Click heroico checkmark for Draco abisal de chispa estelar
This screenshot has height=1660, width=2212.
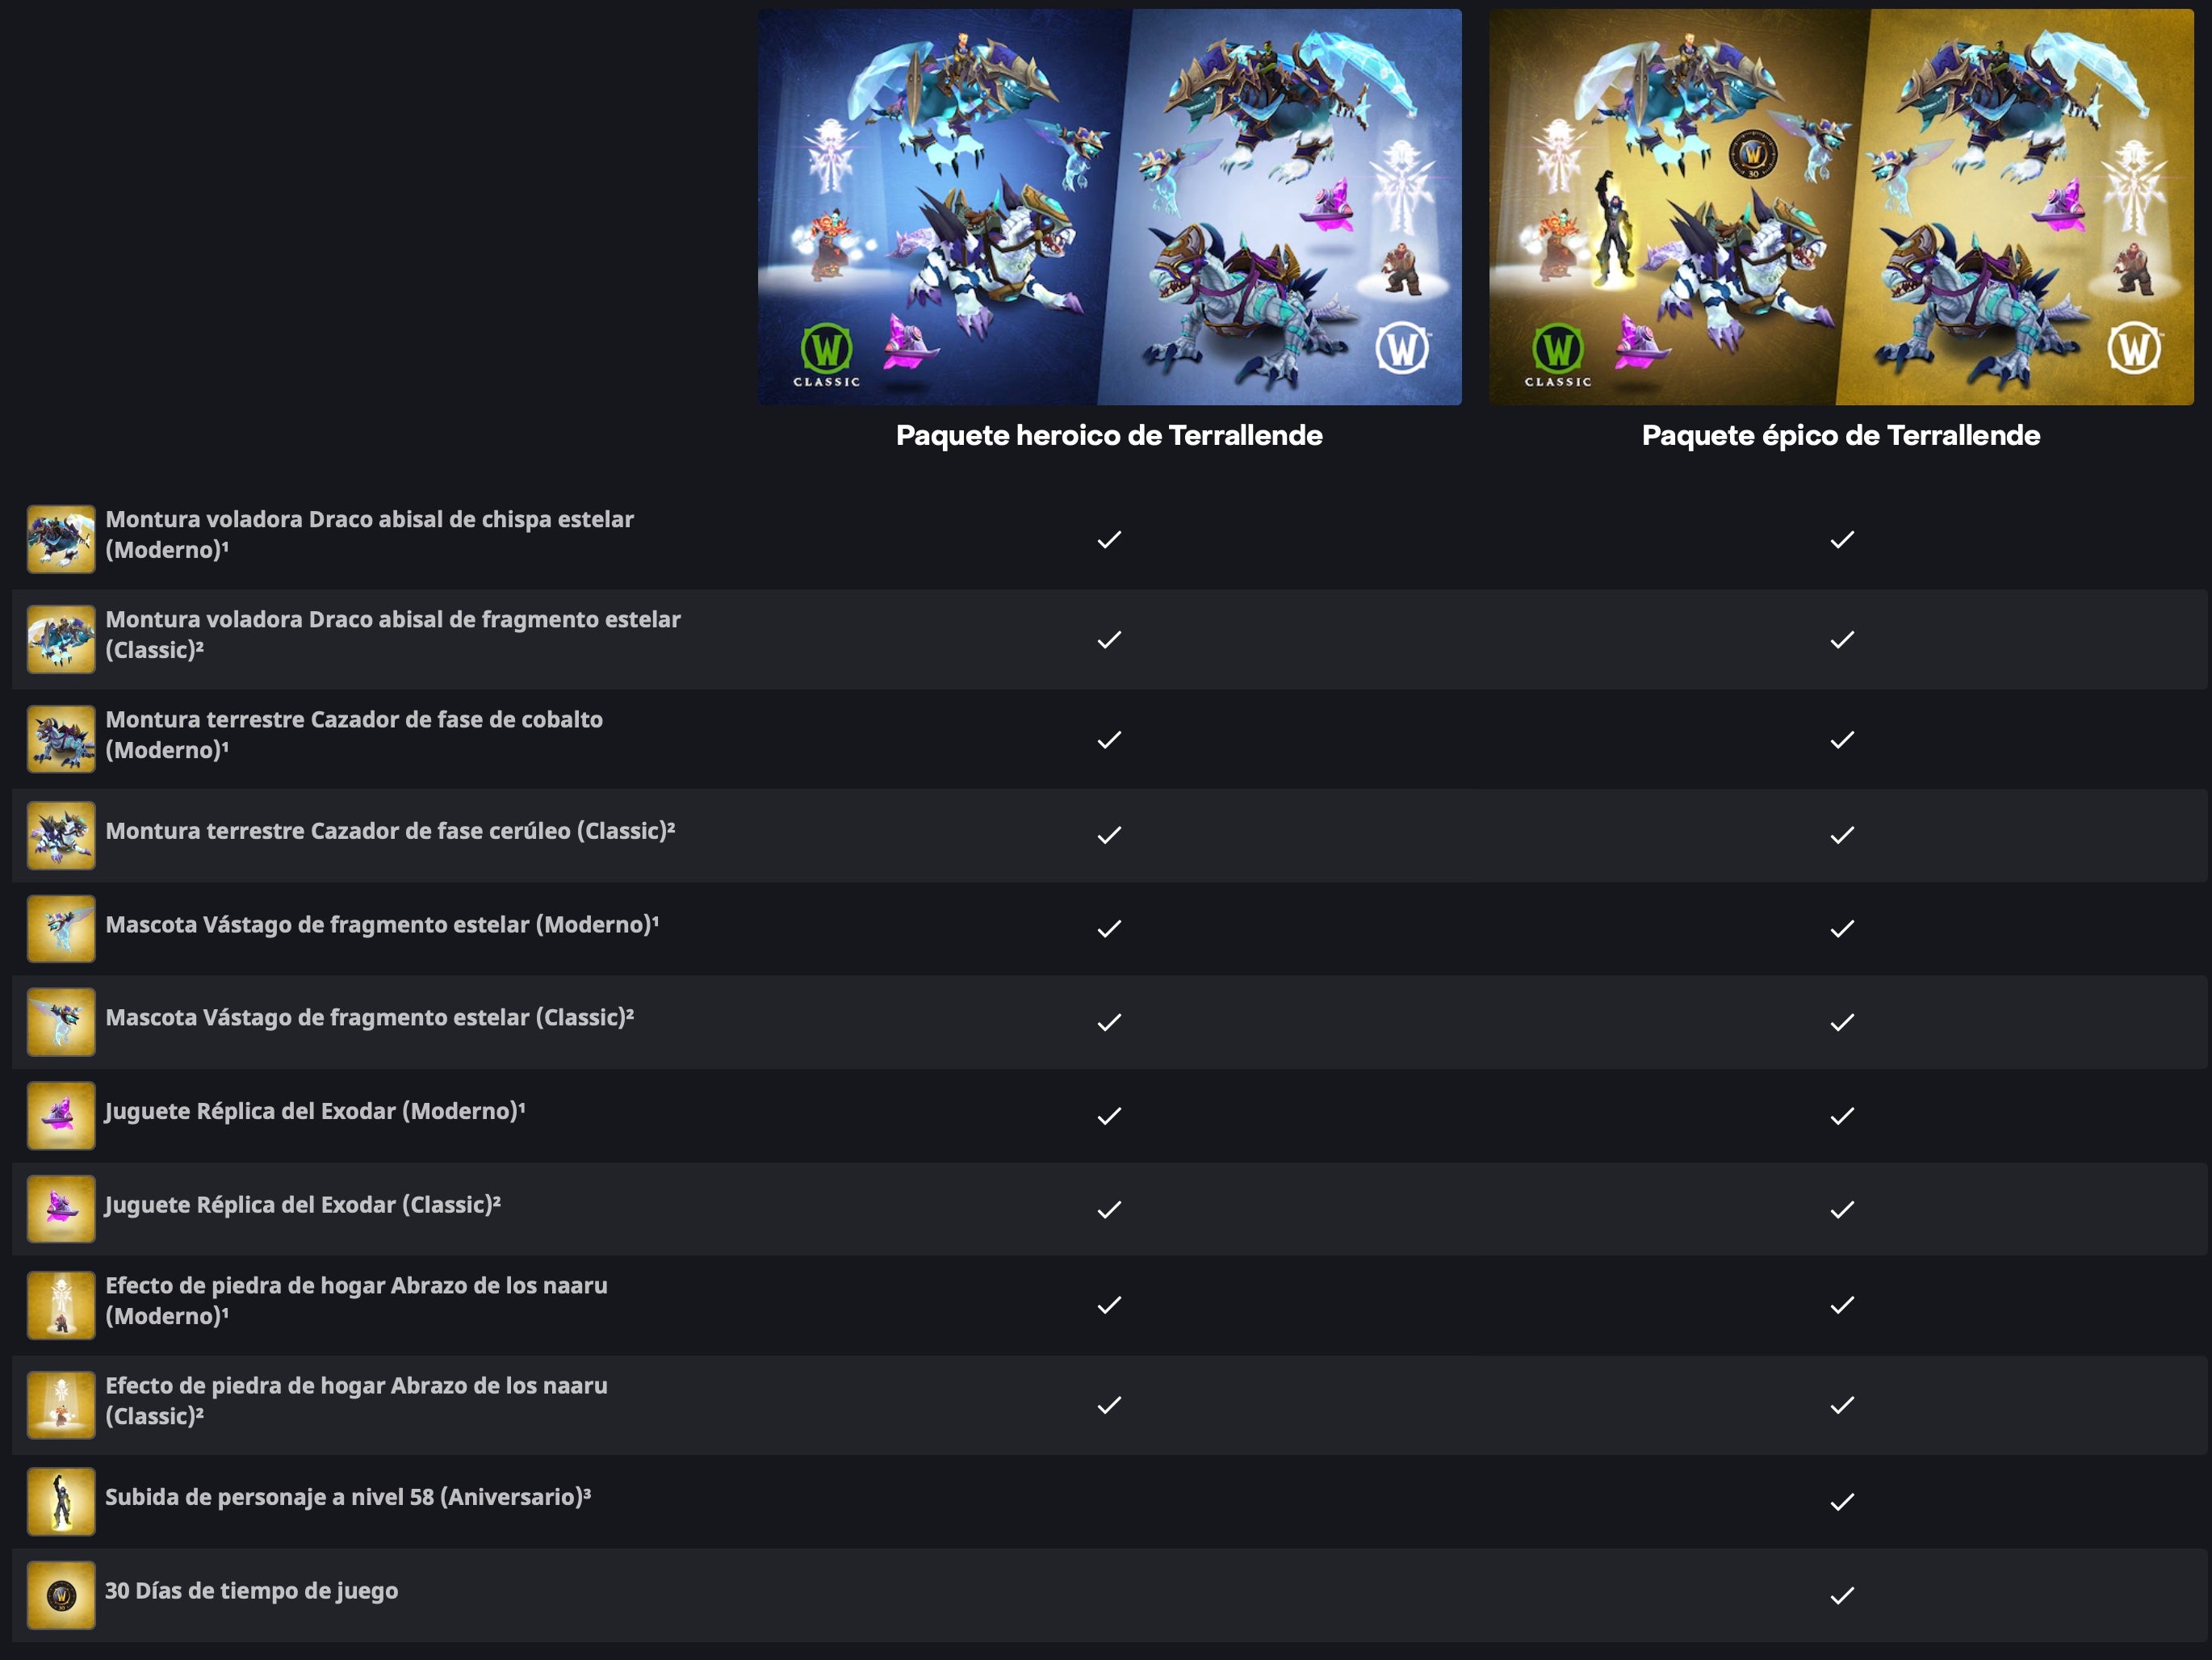(x=1109, y=539)
